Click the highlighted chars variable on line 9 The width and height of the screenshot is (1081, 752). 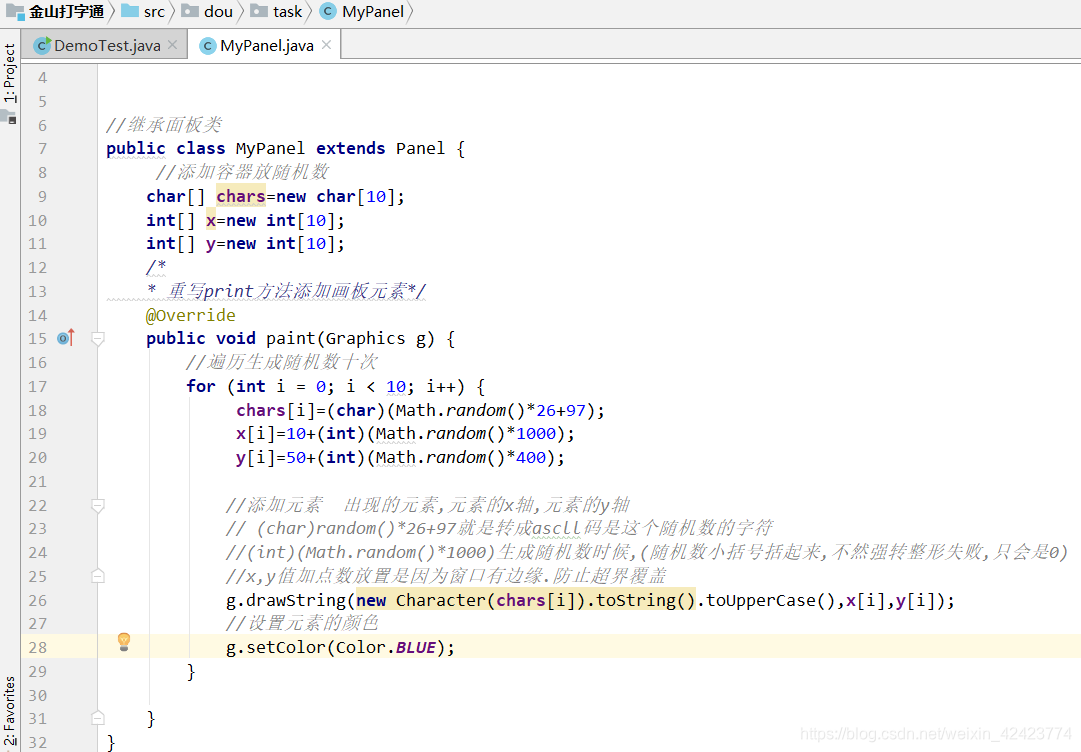241,196
